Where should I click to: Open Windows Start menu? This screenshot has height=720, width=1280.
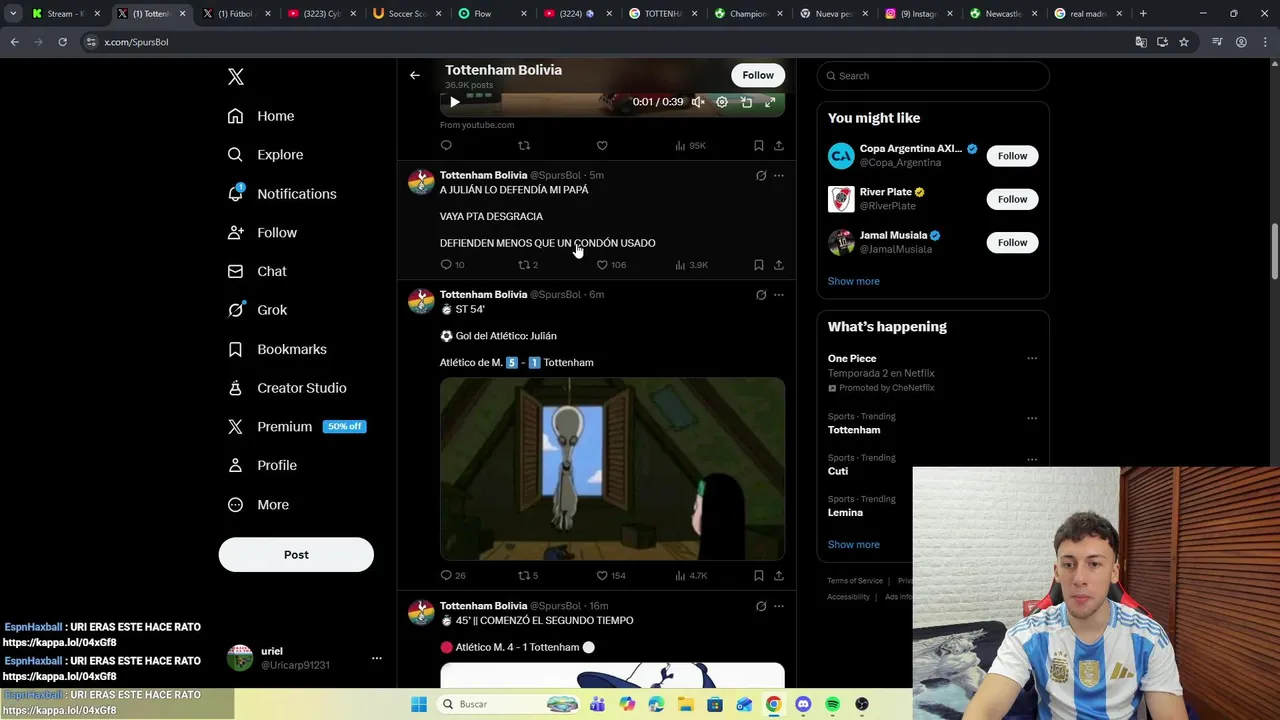coord(419,704)
